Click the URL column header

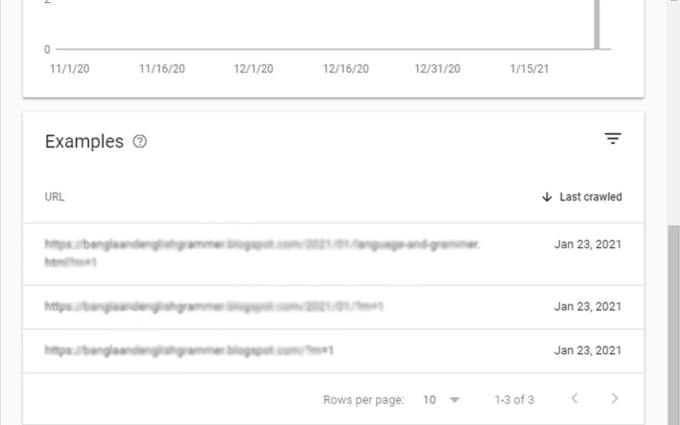point(55,197)
